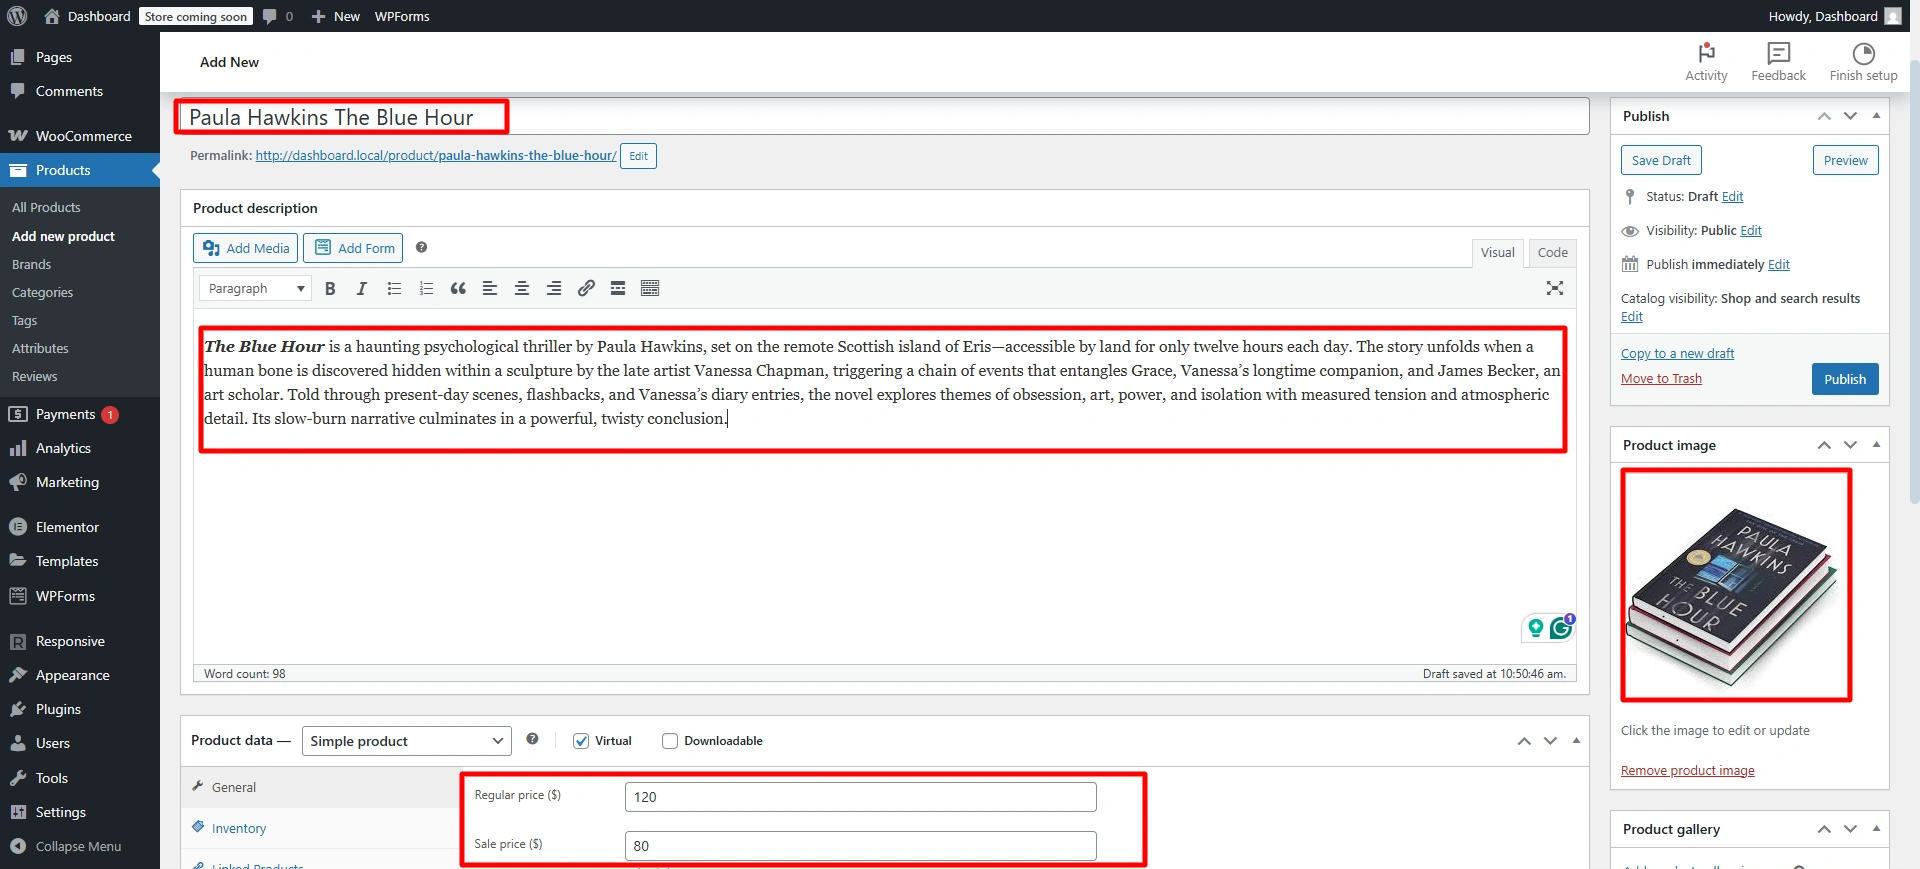
Task: Align text center in editor
Action: pos(522,288)
